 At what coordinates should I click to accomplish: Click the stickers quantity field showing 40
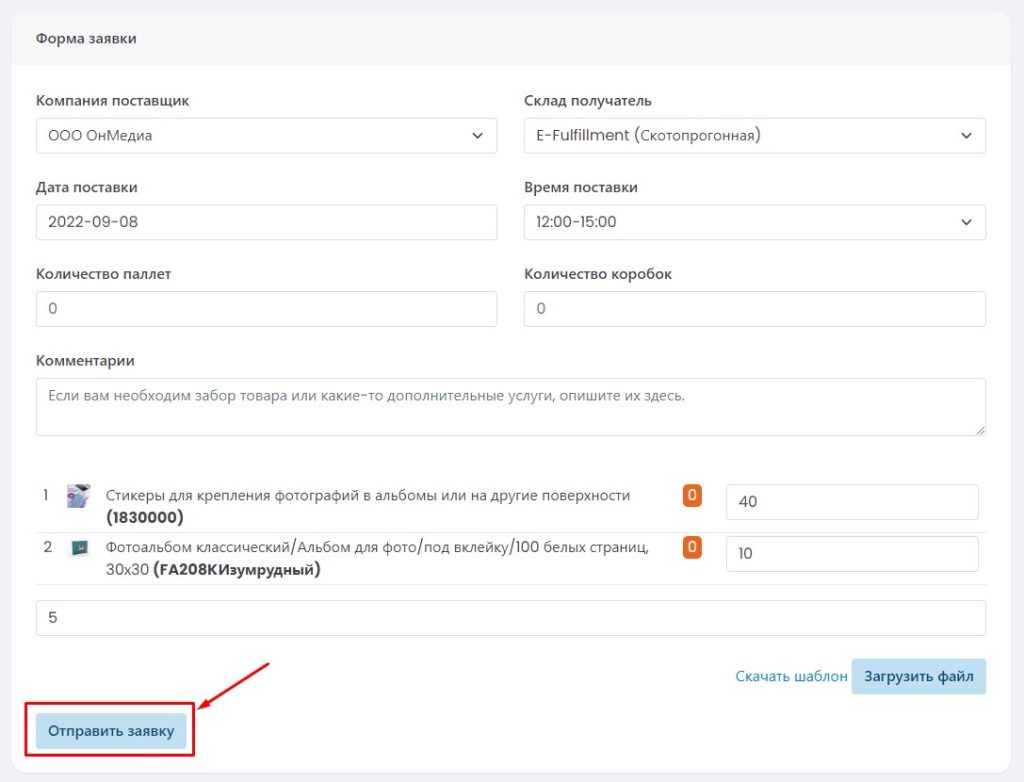pos(851,502)
